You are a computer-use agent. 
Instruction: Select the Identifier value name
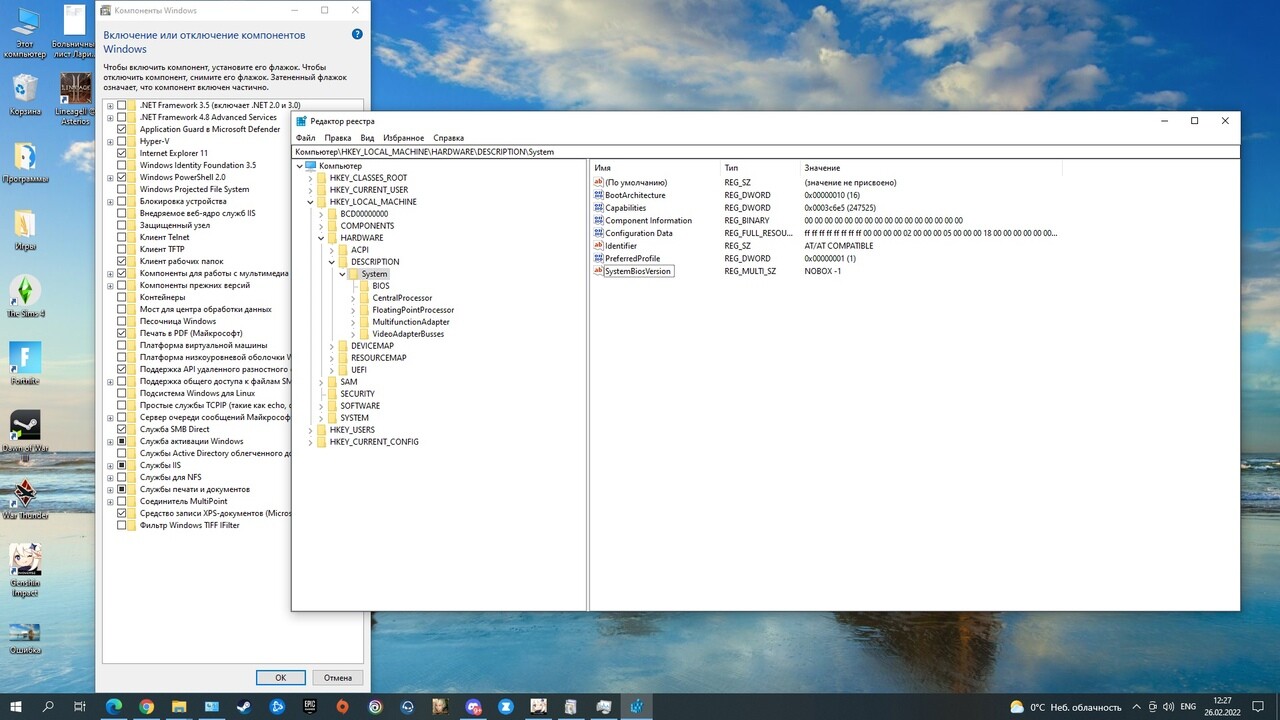coord(621,246)
